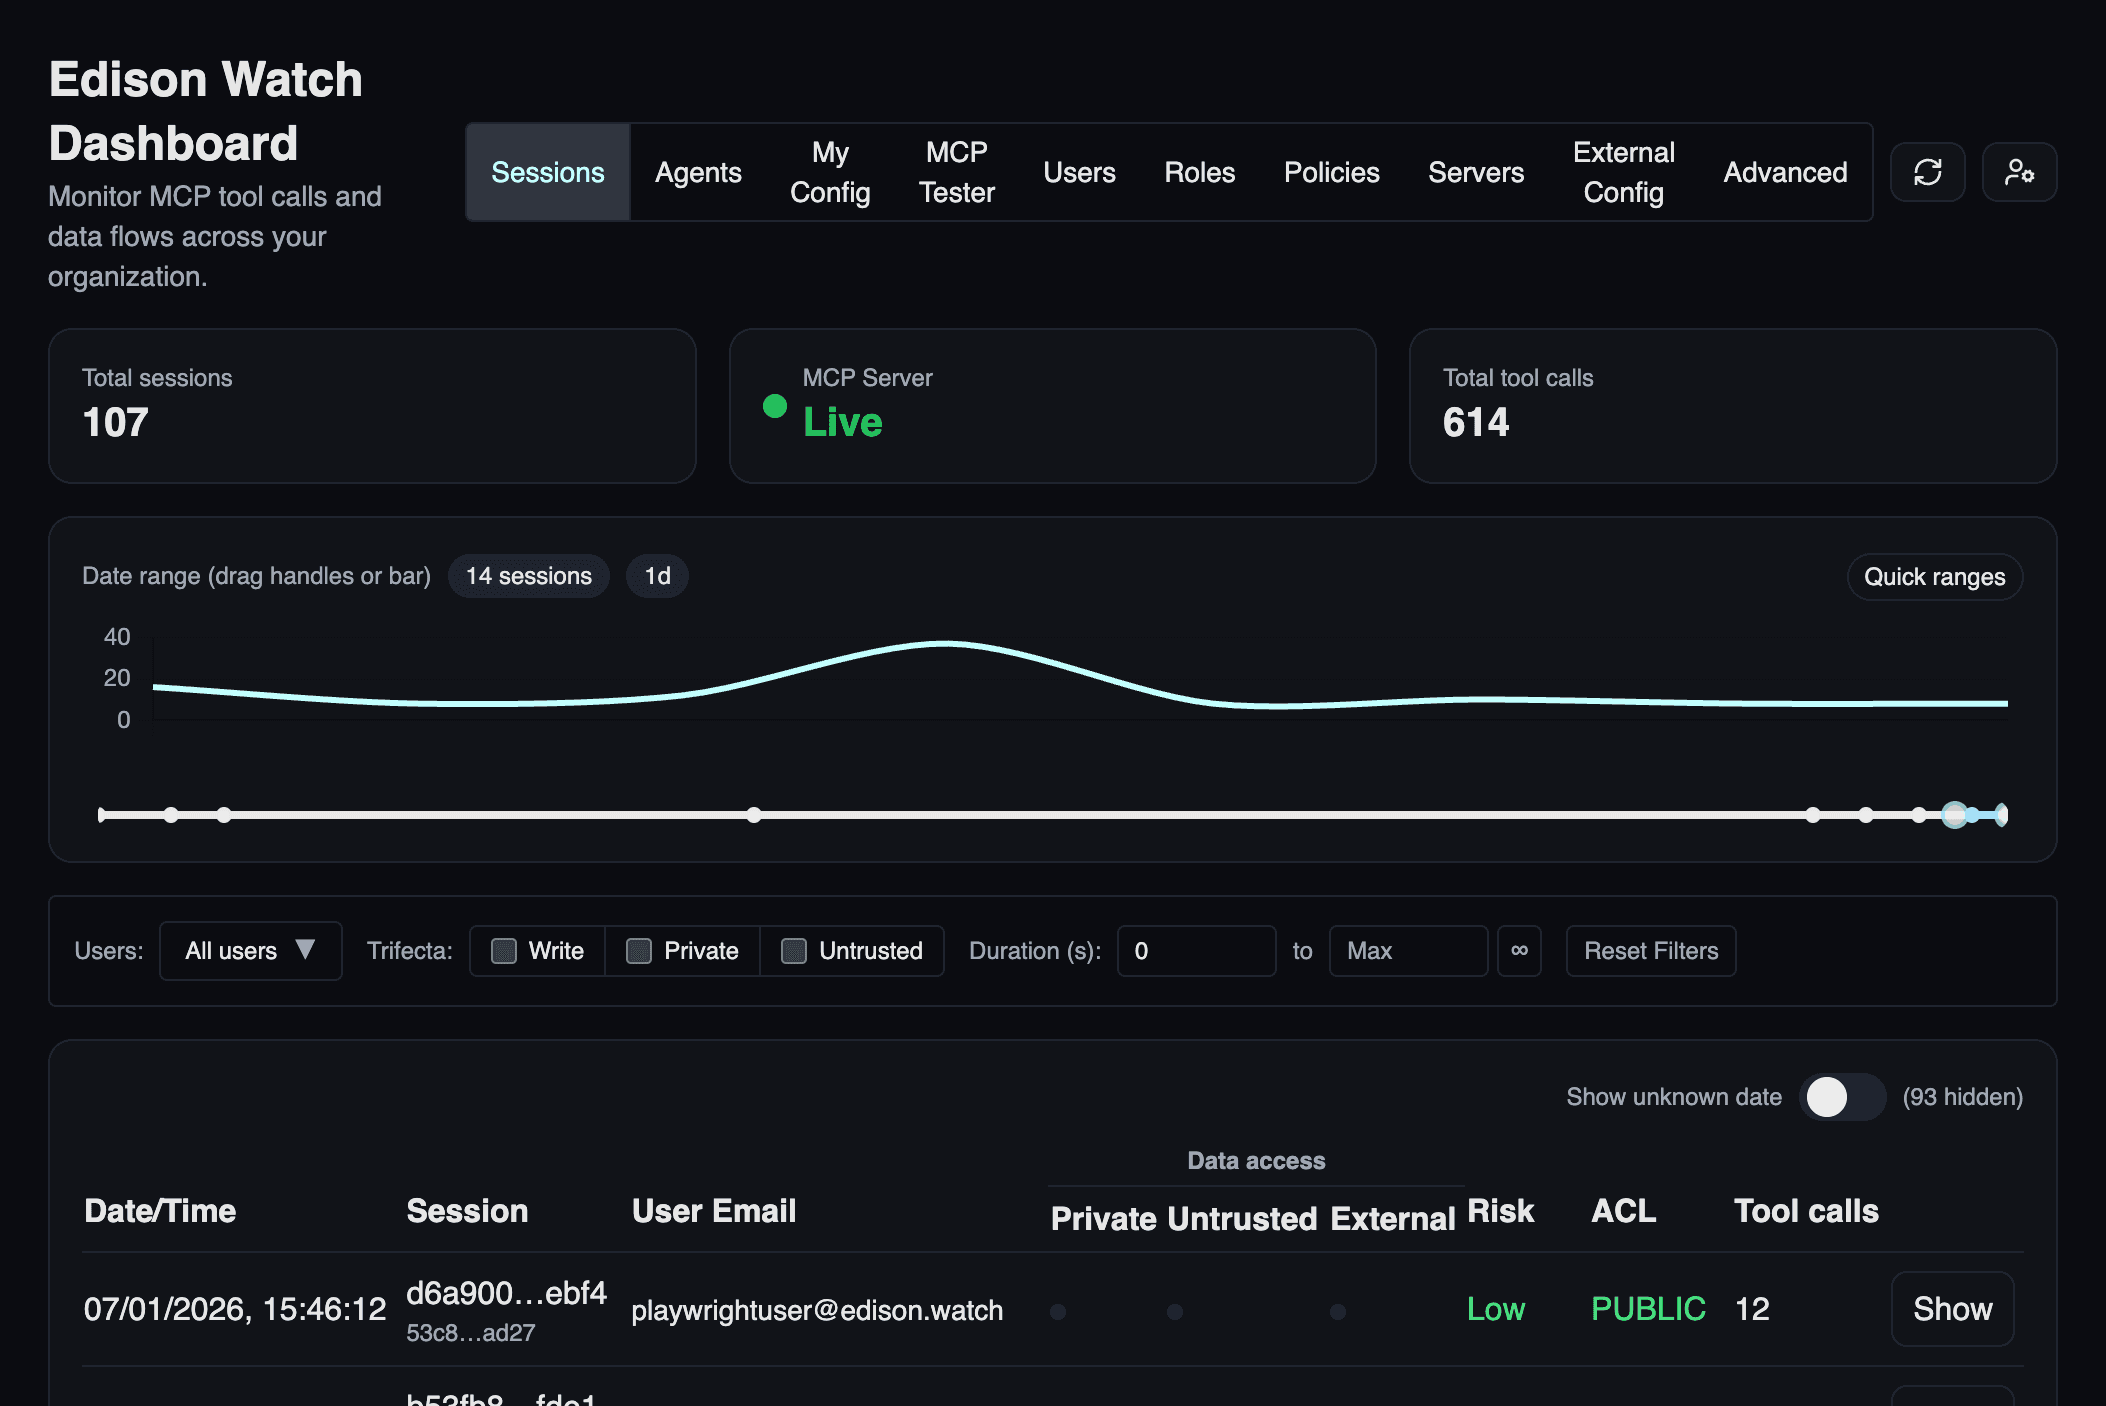Click the green MCP Server live dot
Image resolution: width=2106 pixels, height=1406 pixels.
tap(775, 406)
